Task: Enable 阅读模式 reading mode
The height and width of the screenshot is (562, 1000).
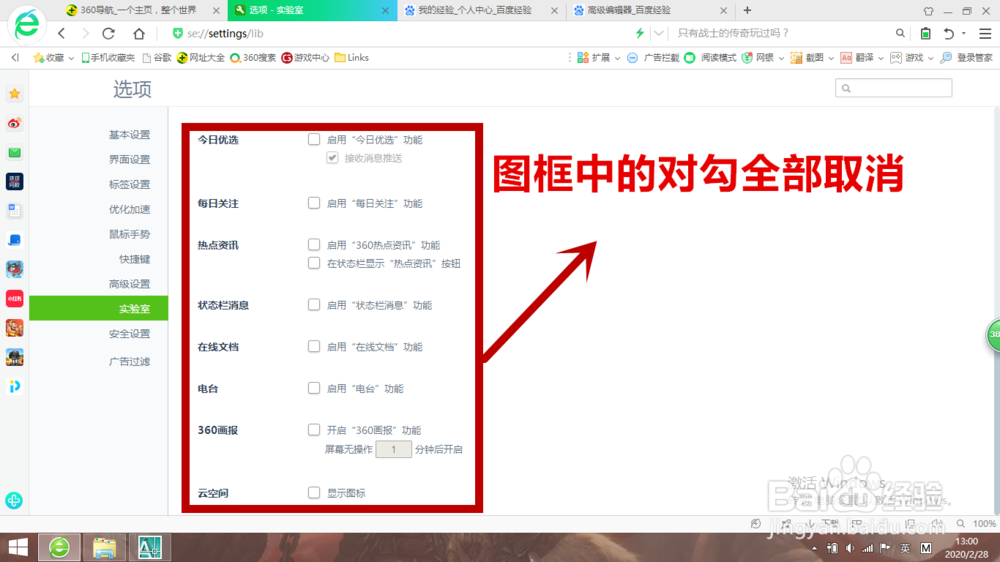Action: point(710,57)
